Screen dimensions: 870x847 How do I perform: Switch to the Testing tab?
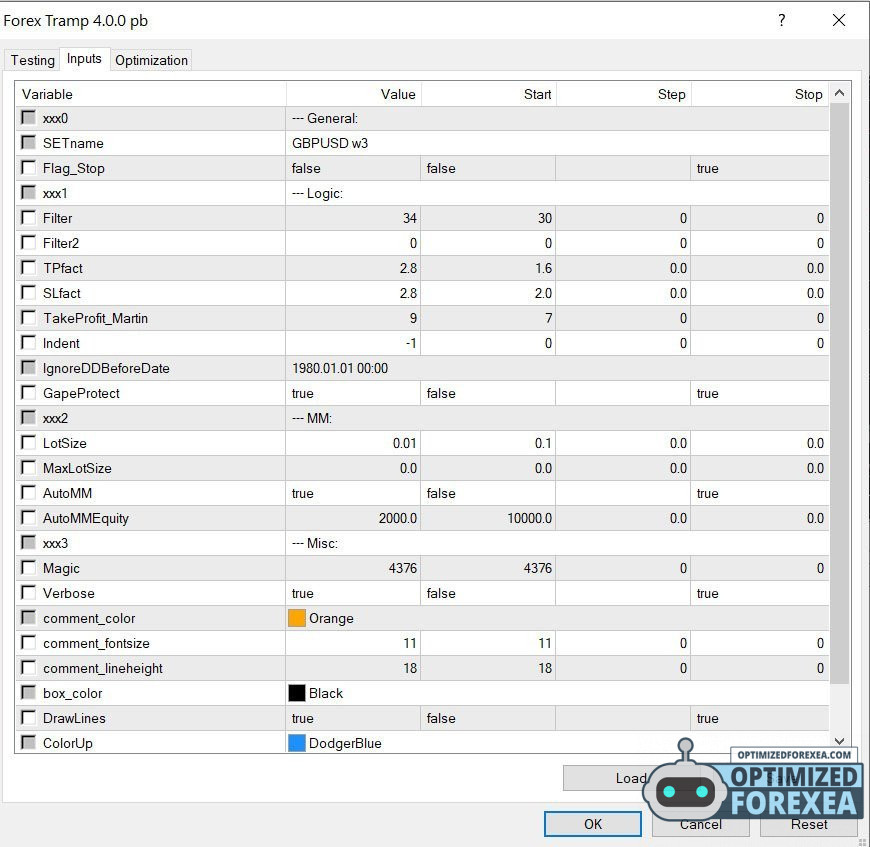click(32, 60)
